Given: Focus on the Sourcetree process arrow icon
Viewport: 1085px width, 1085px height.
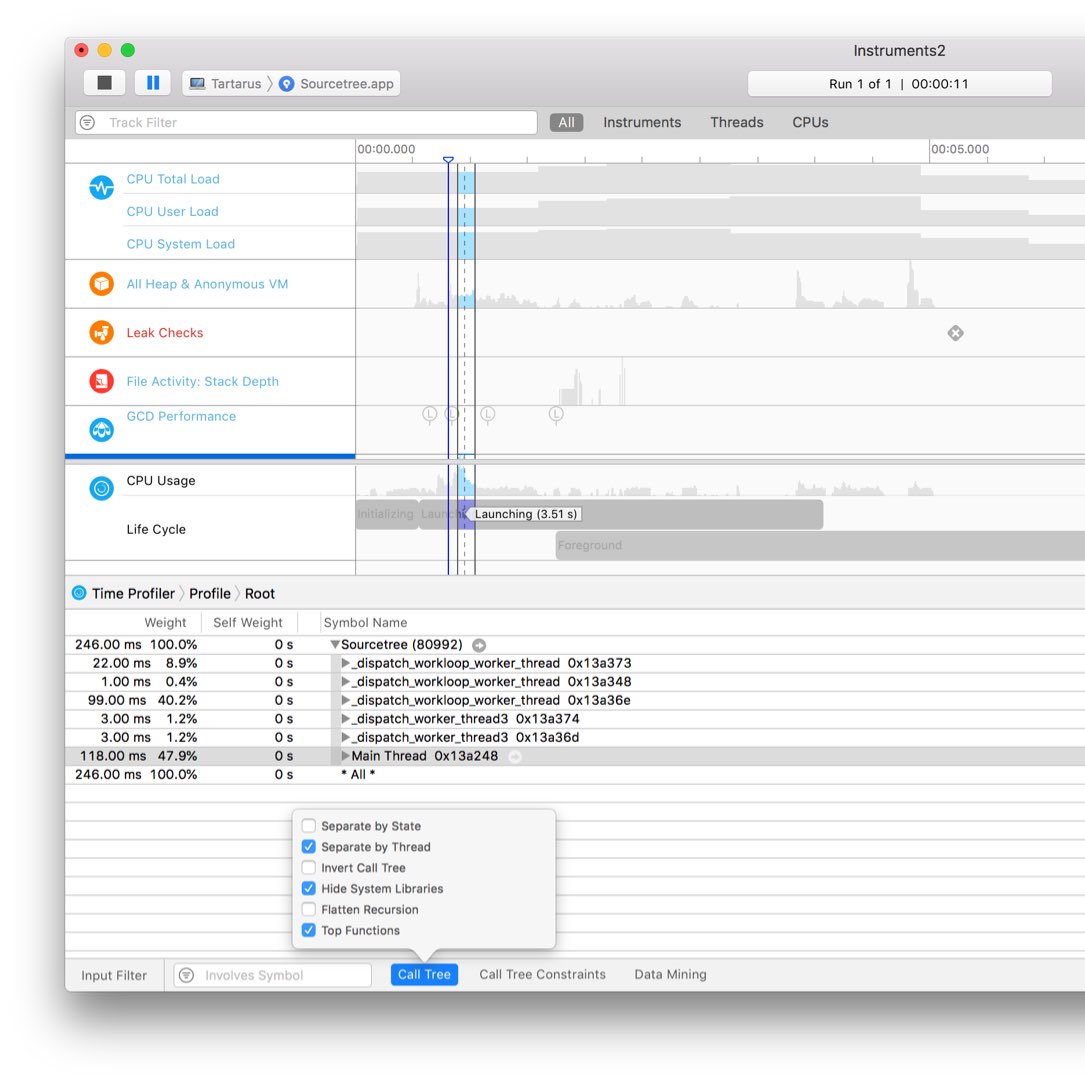Looking at the screenshot, I should 479,645.
